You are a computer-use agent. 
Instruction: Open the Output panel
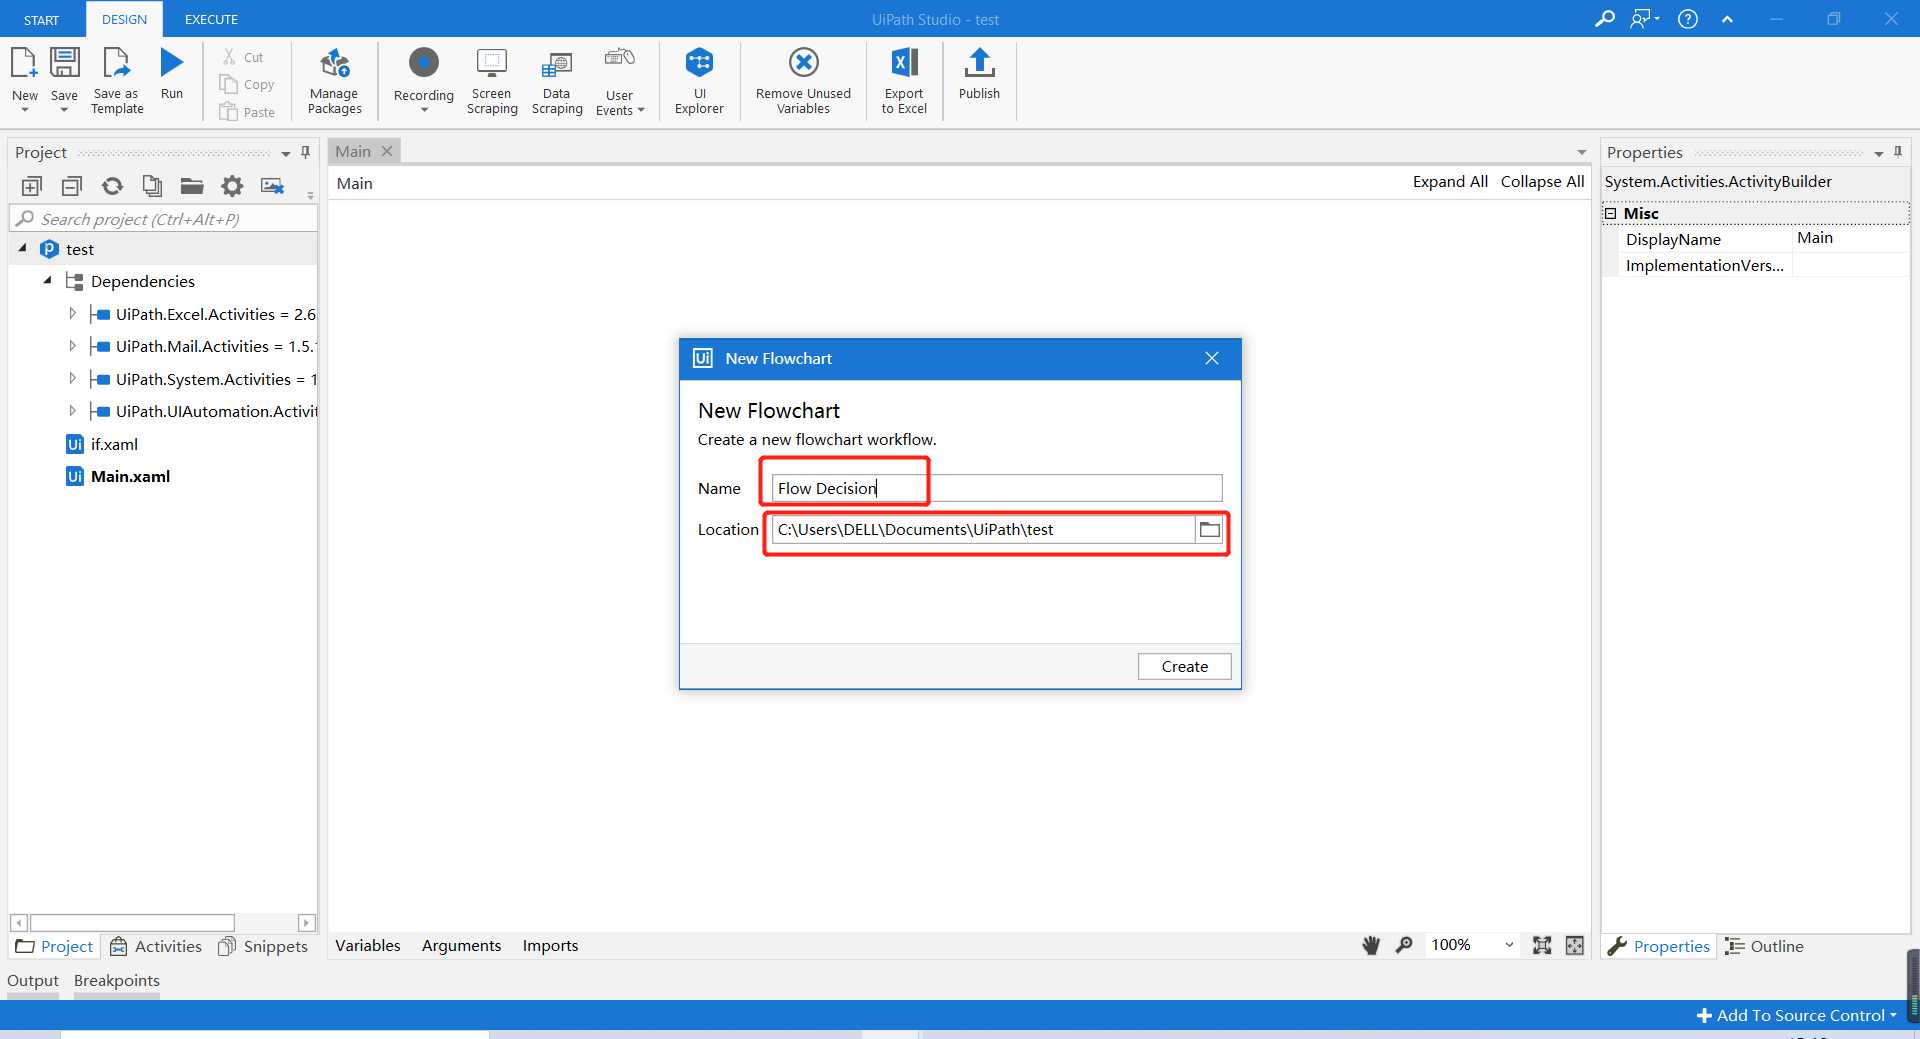(33, 981)
